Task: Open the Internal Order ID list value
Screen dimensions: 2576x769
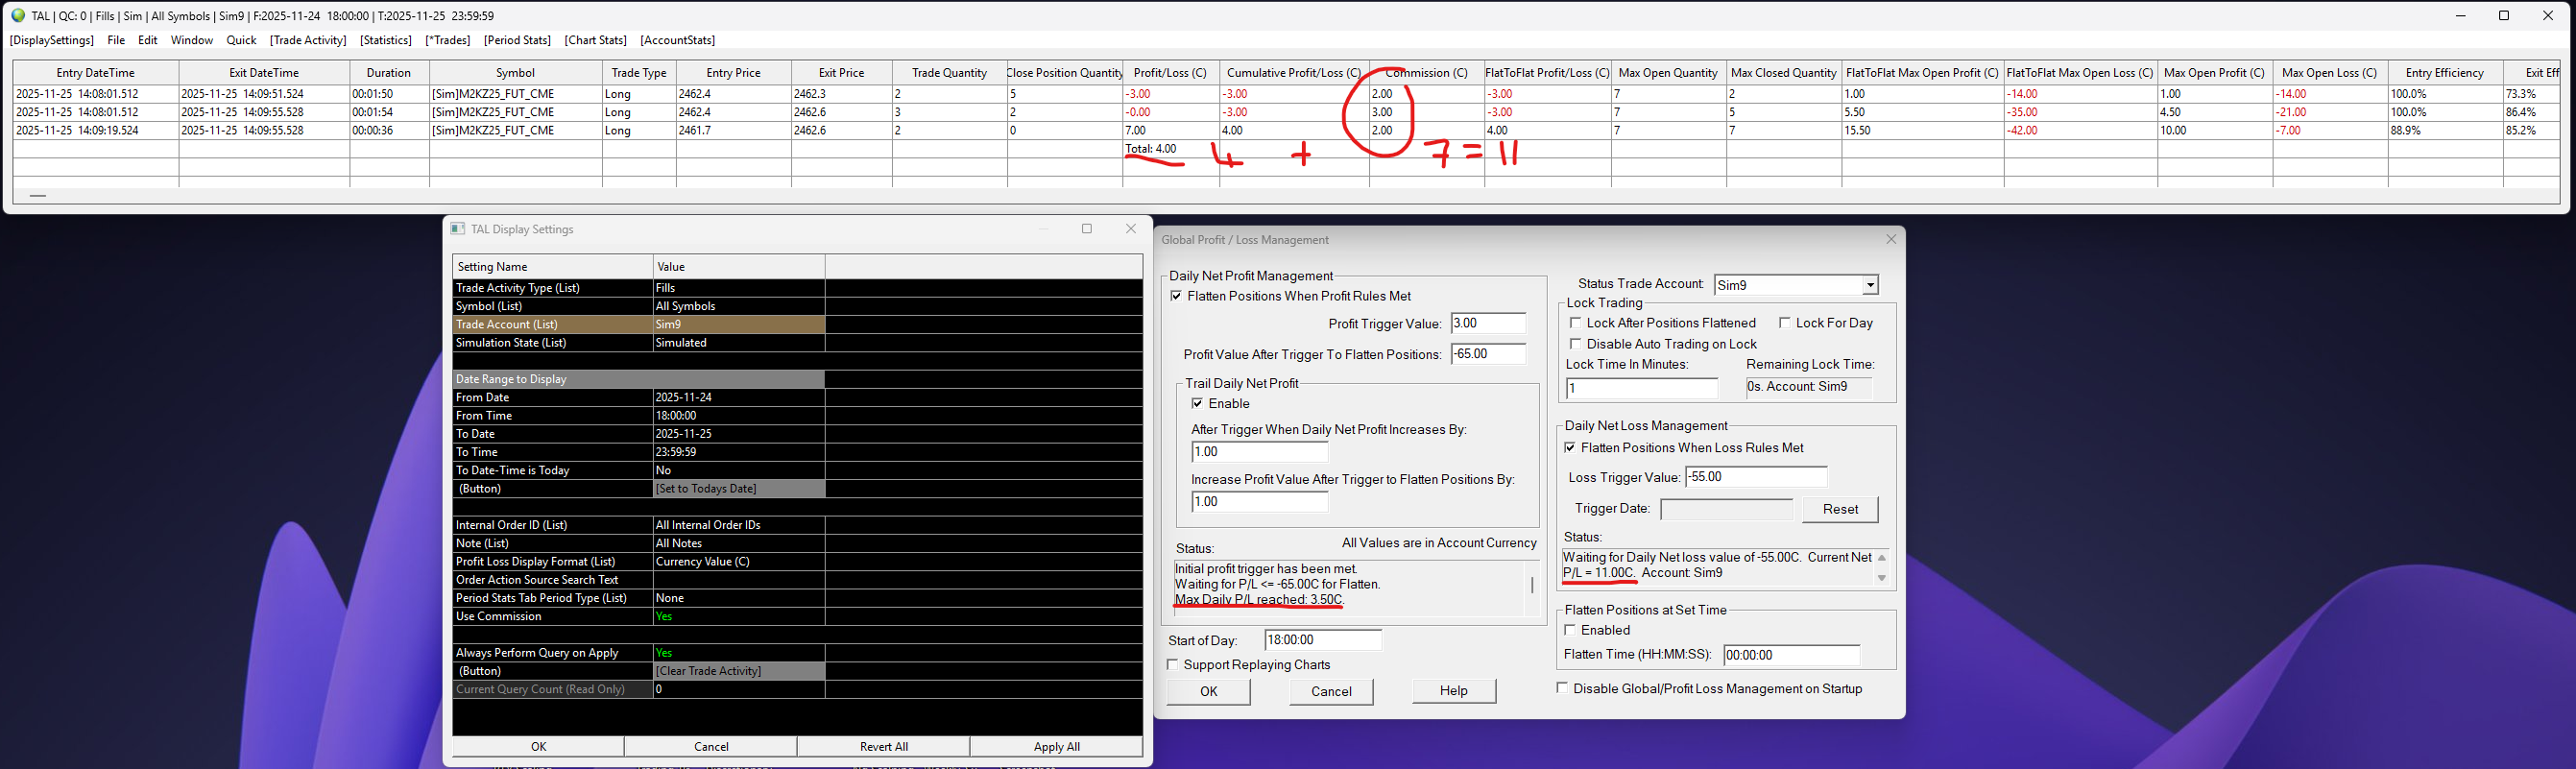Action: point(738,525)
